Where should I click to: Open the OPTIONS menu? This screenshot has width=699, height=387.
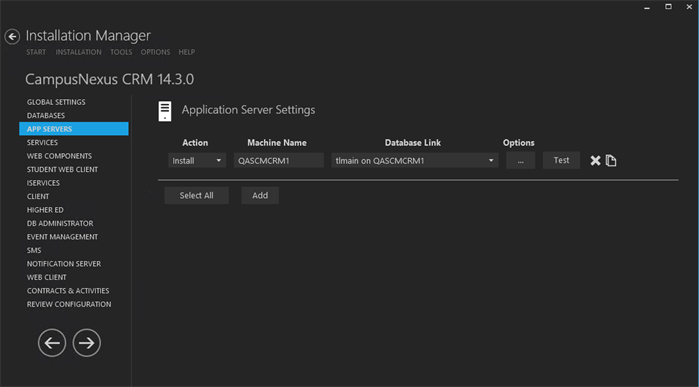pyautogui.click(x=156, y=52)
